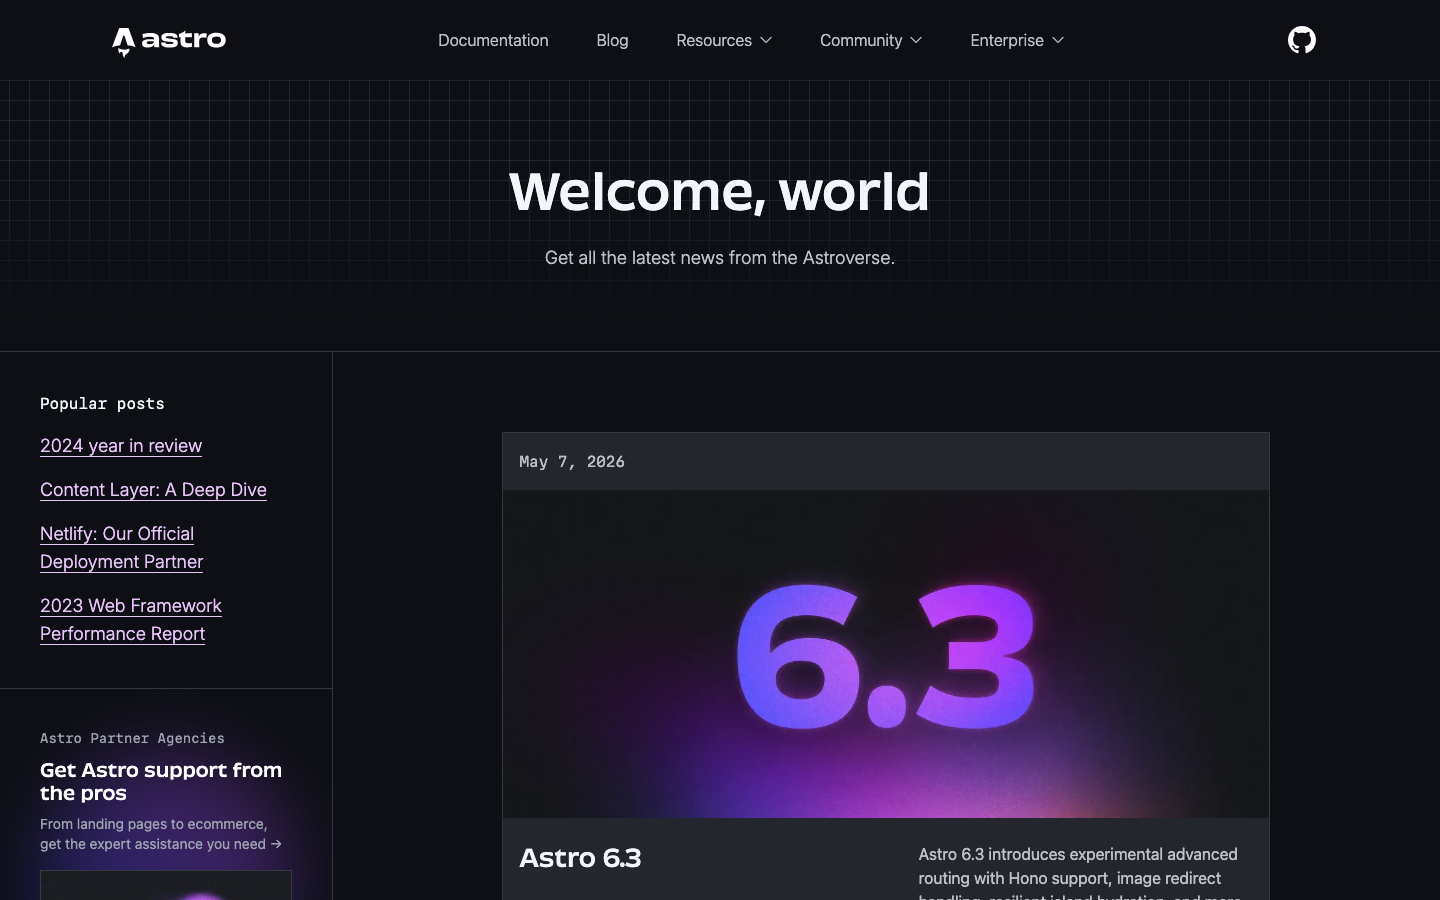Screen dimensions: 1440x900
Task: Expand the Resources dropdown menu
Action: point(724,40)
